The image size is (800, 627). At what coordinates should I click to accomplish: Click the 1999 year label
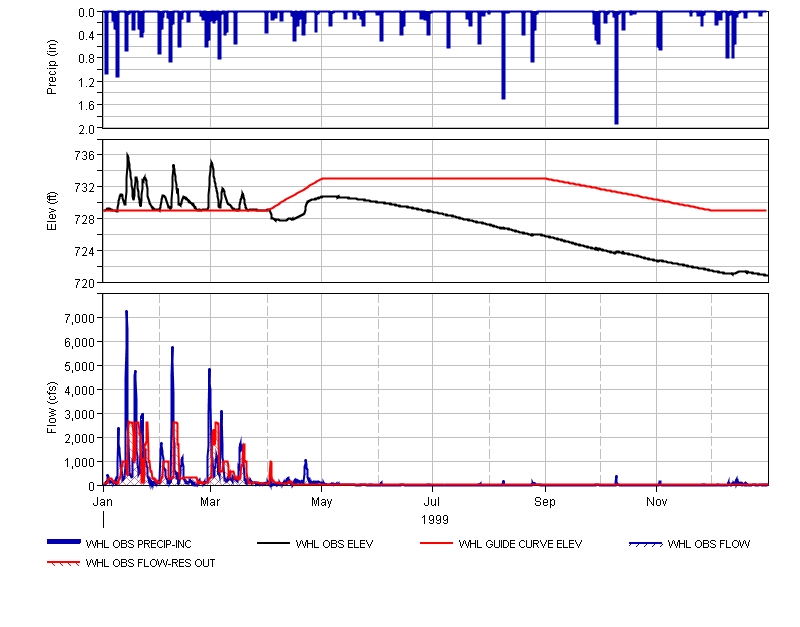[435, 519]
